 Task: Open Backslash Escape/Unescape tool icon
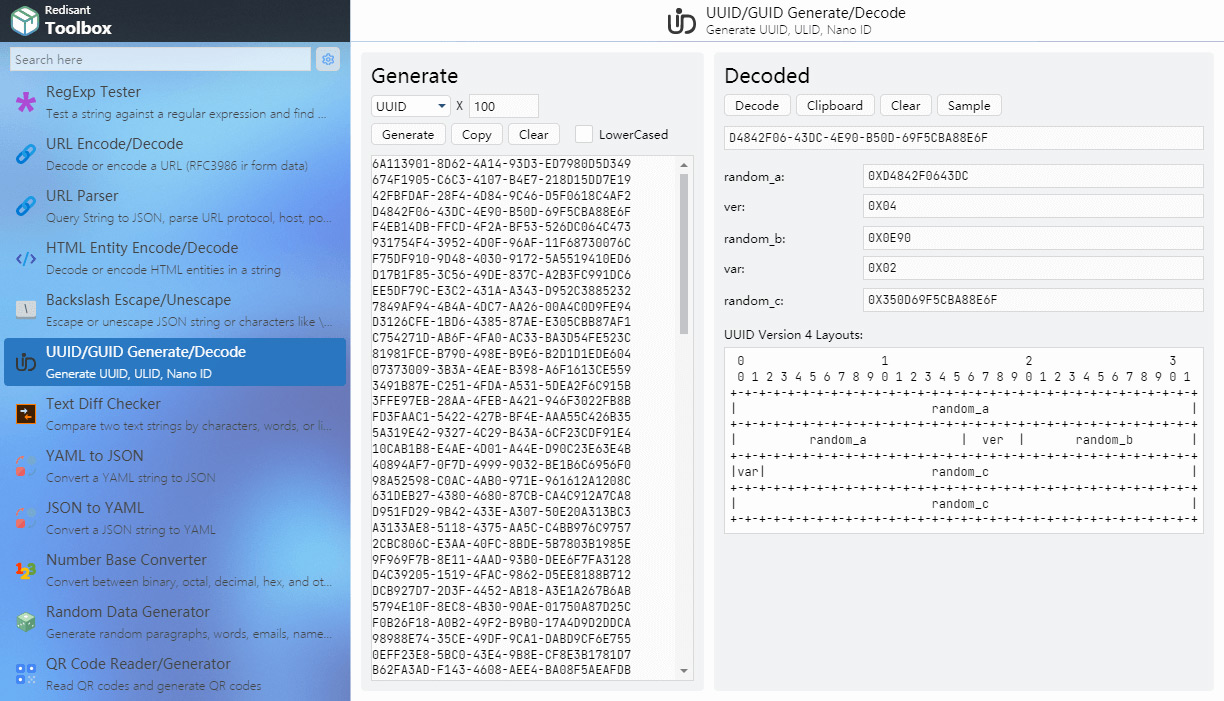[26, 310]
